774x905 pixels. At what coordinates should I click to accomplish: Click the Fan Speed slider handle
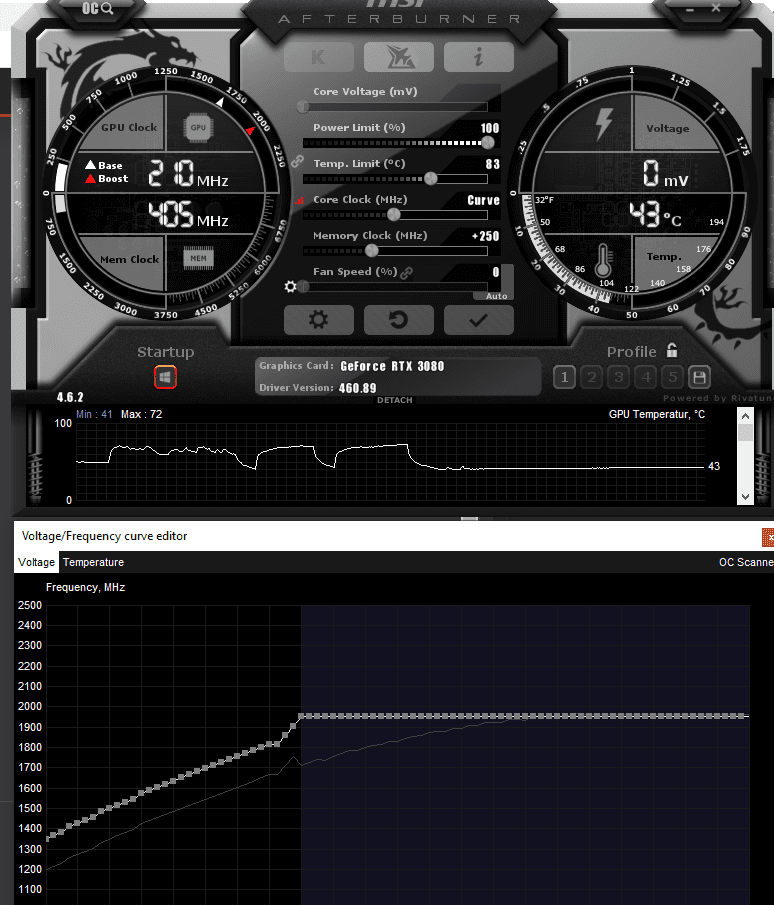(x=304, y=286)
